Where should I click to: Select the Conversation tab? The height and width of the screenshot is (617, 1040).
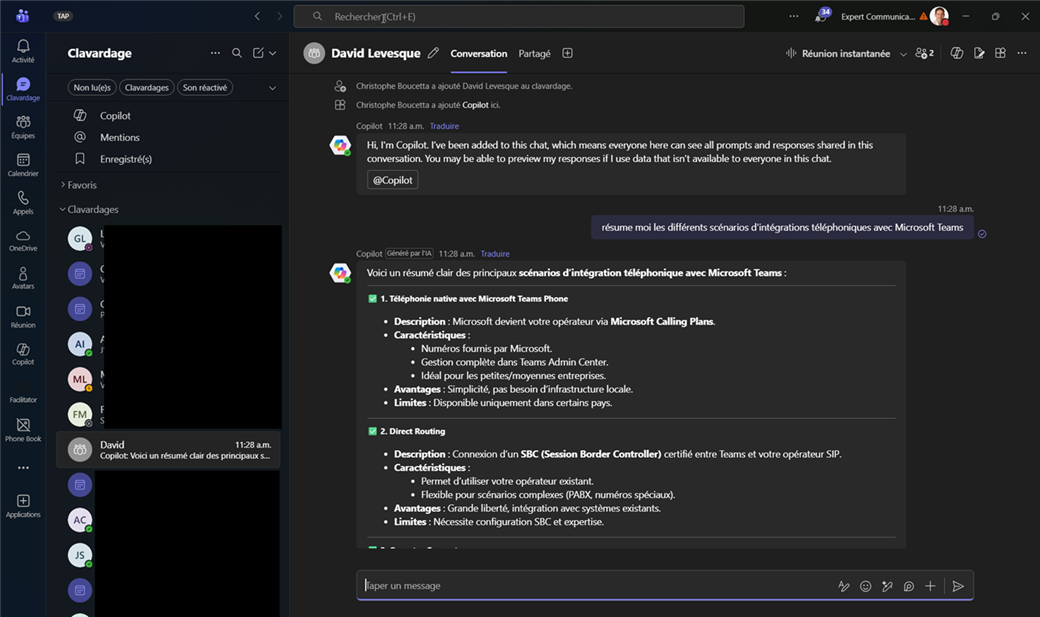coord(478,54)
